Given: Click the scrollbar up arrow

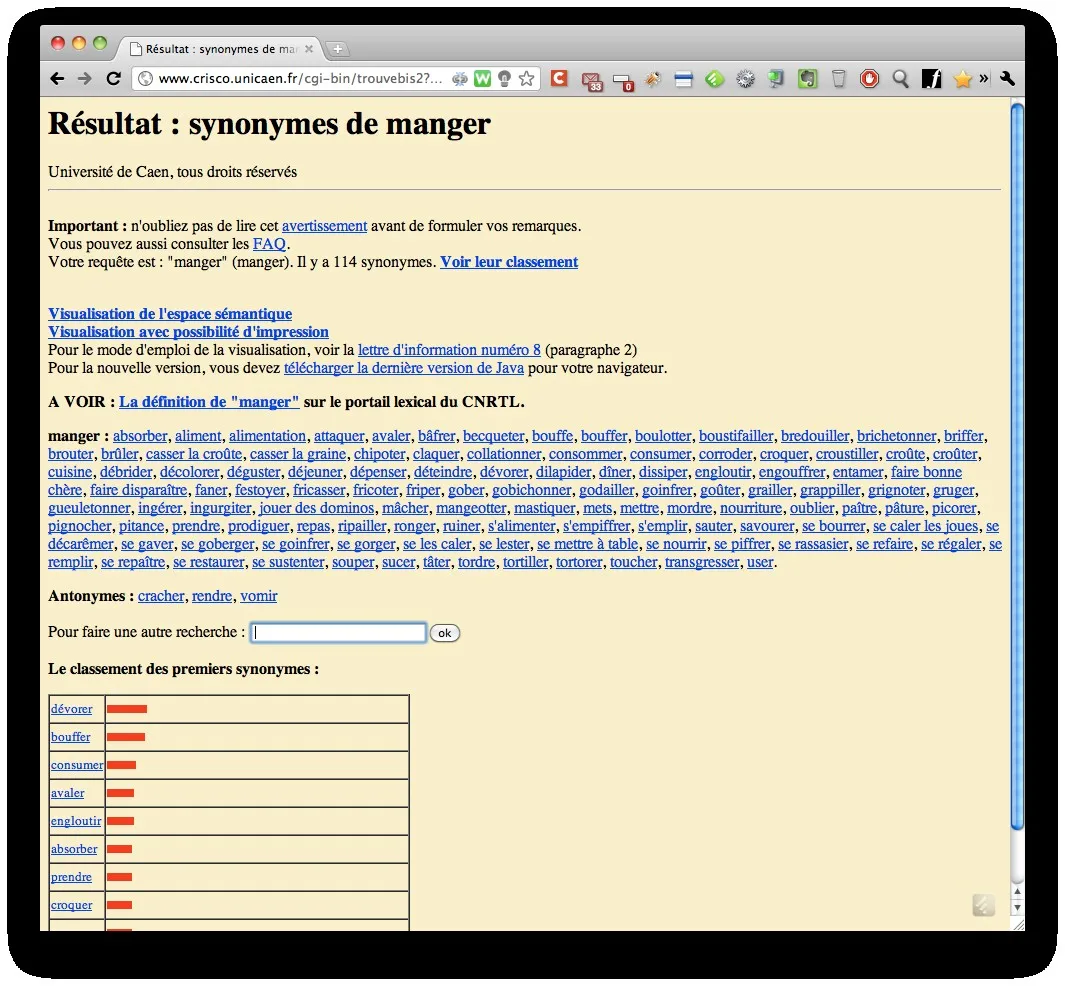Looking at the screenshot, I should pyautogui.click(x=1017, y=892).
